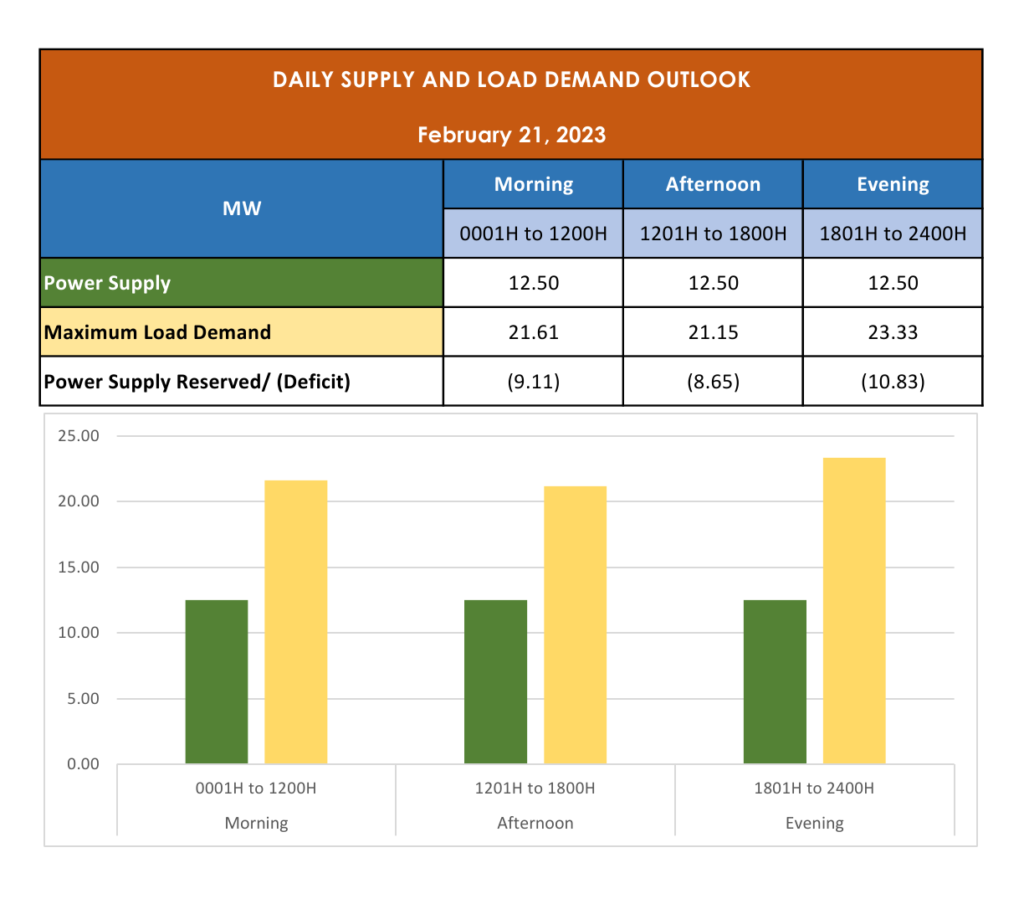Click the (8.65) afternoon deficit cell
The height and width of the screenshot is (904, 1024).
(713, 381)
